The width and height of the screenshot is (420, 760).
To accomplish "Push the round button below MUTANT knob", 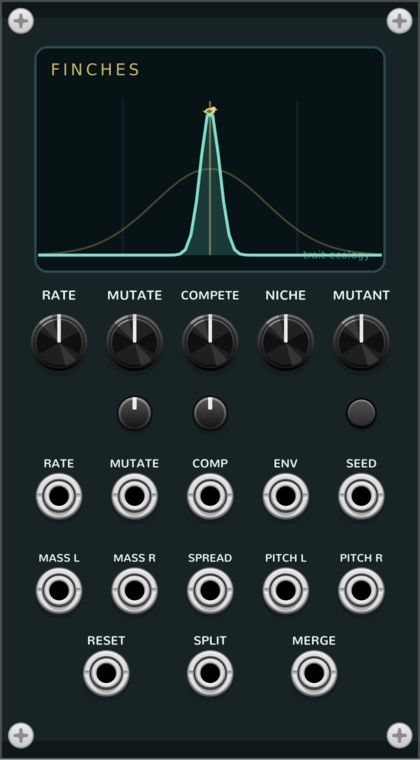I will 361,413.
